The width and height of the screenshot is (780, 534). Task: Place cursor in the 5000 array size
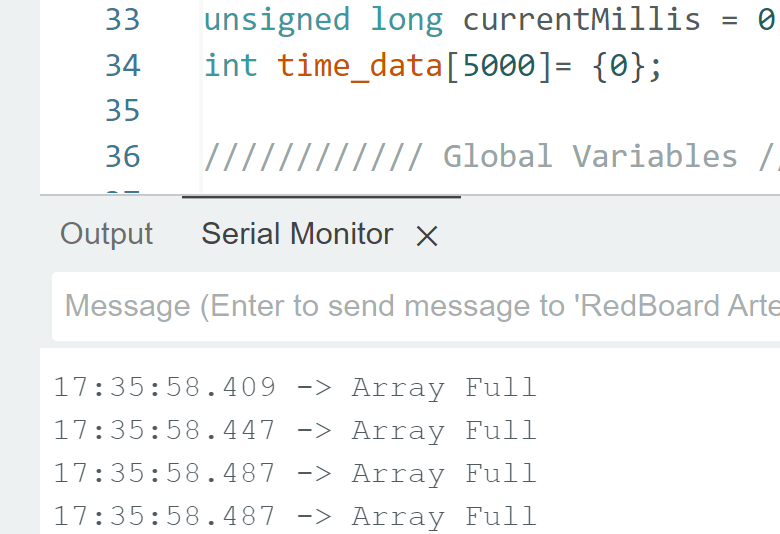coord(498,66)
